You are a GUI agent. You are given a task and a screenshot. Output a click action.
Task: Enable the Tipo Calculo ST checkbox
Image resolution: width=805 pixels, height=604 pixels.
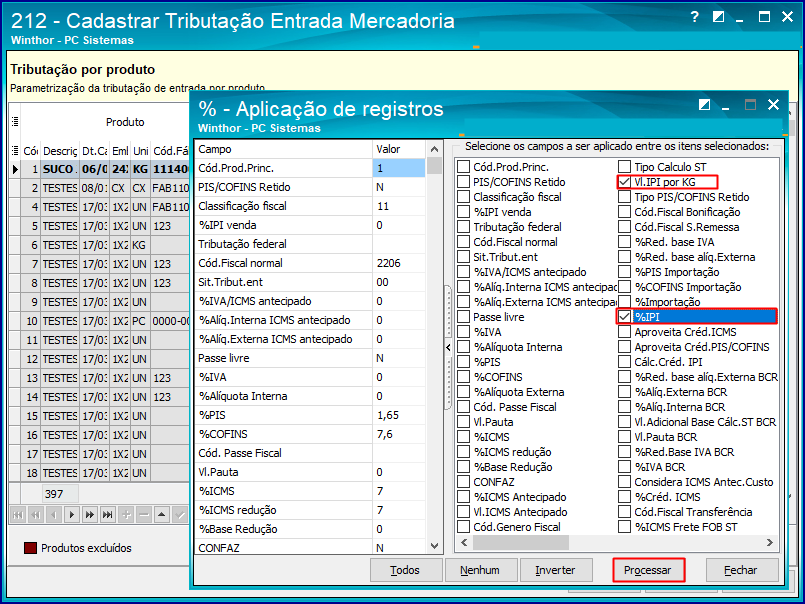tap(624, 167)
